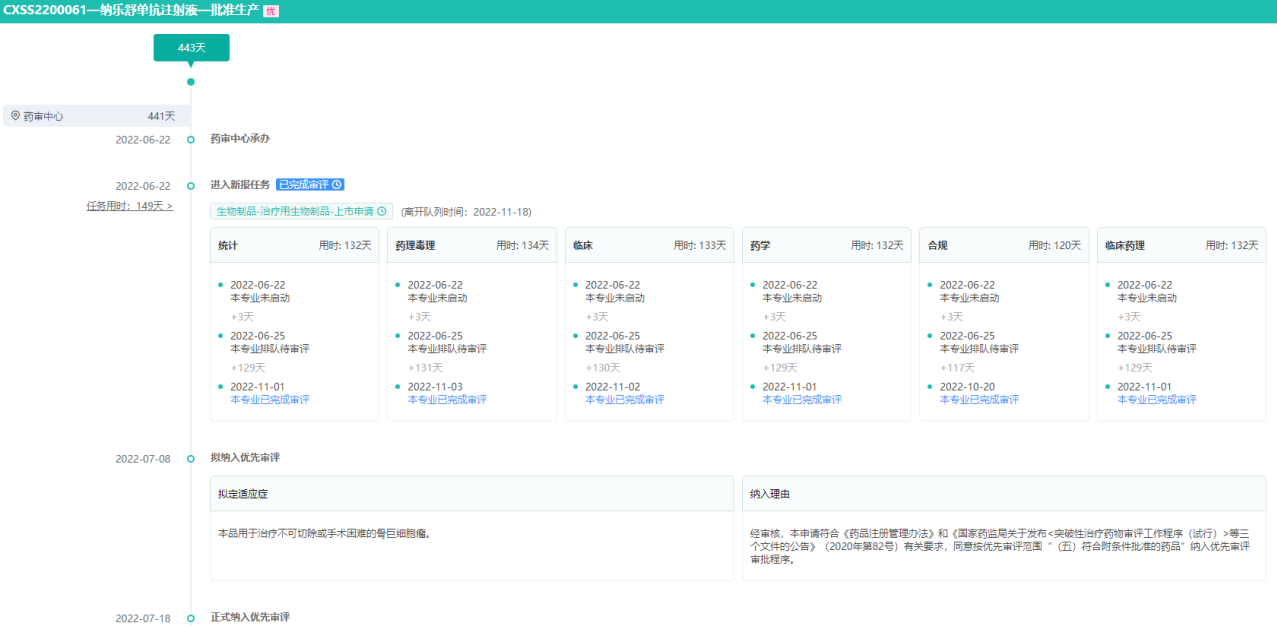1277x626 pixels.
Task: Click the top teal timeline dot under 443天
Action: (x=191, y=82)
